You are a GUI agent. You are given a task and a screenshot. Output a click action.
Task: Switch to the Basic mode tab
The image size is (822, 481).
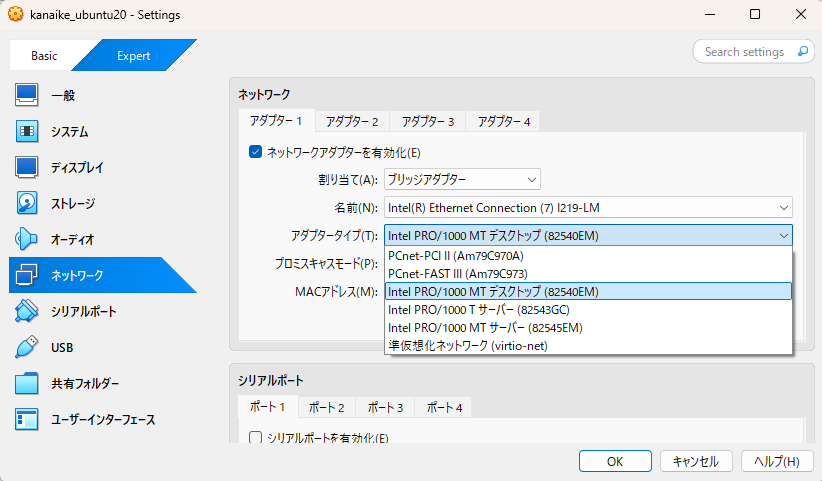pos(44,56)
